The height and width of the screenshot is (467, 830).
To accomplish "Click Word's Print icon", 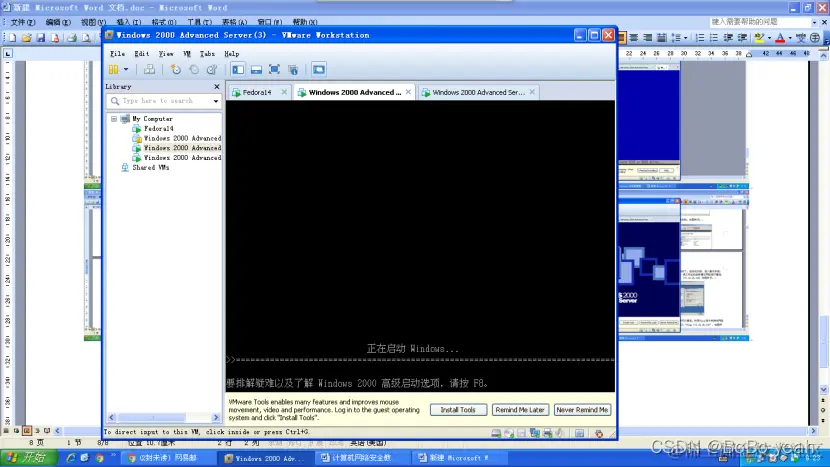I will [72, 38].
